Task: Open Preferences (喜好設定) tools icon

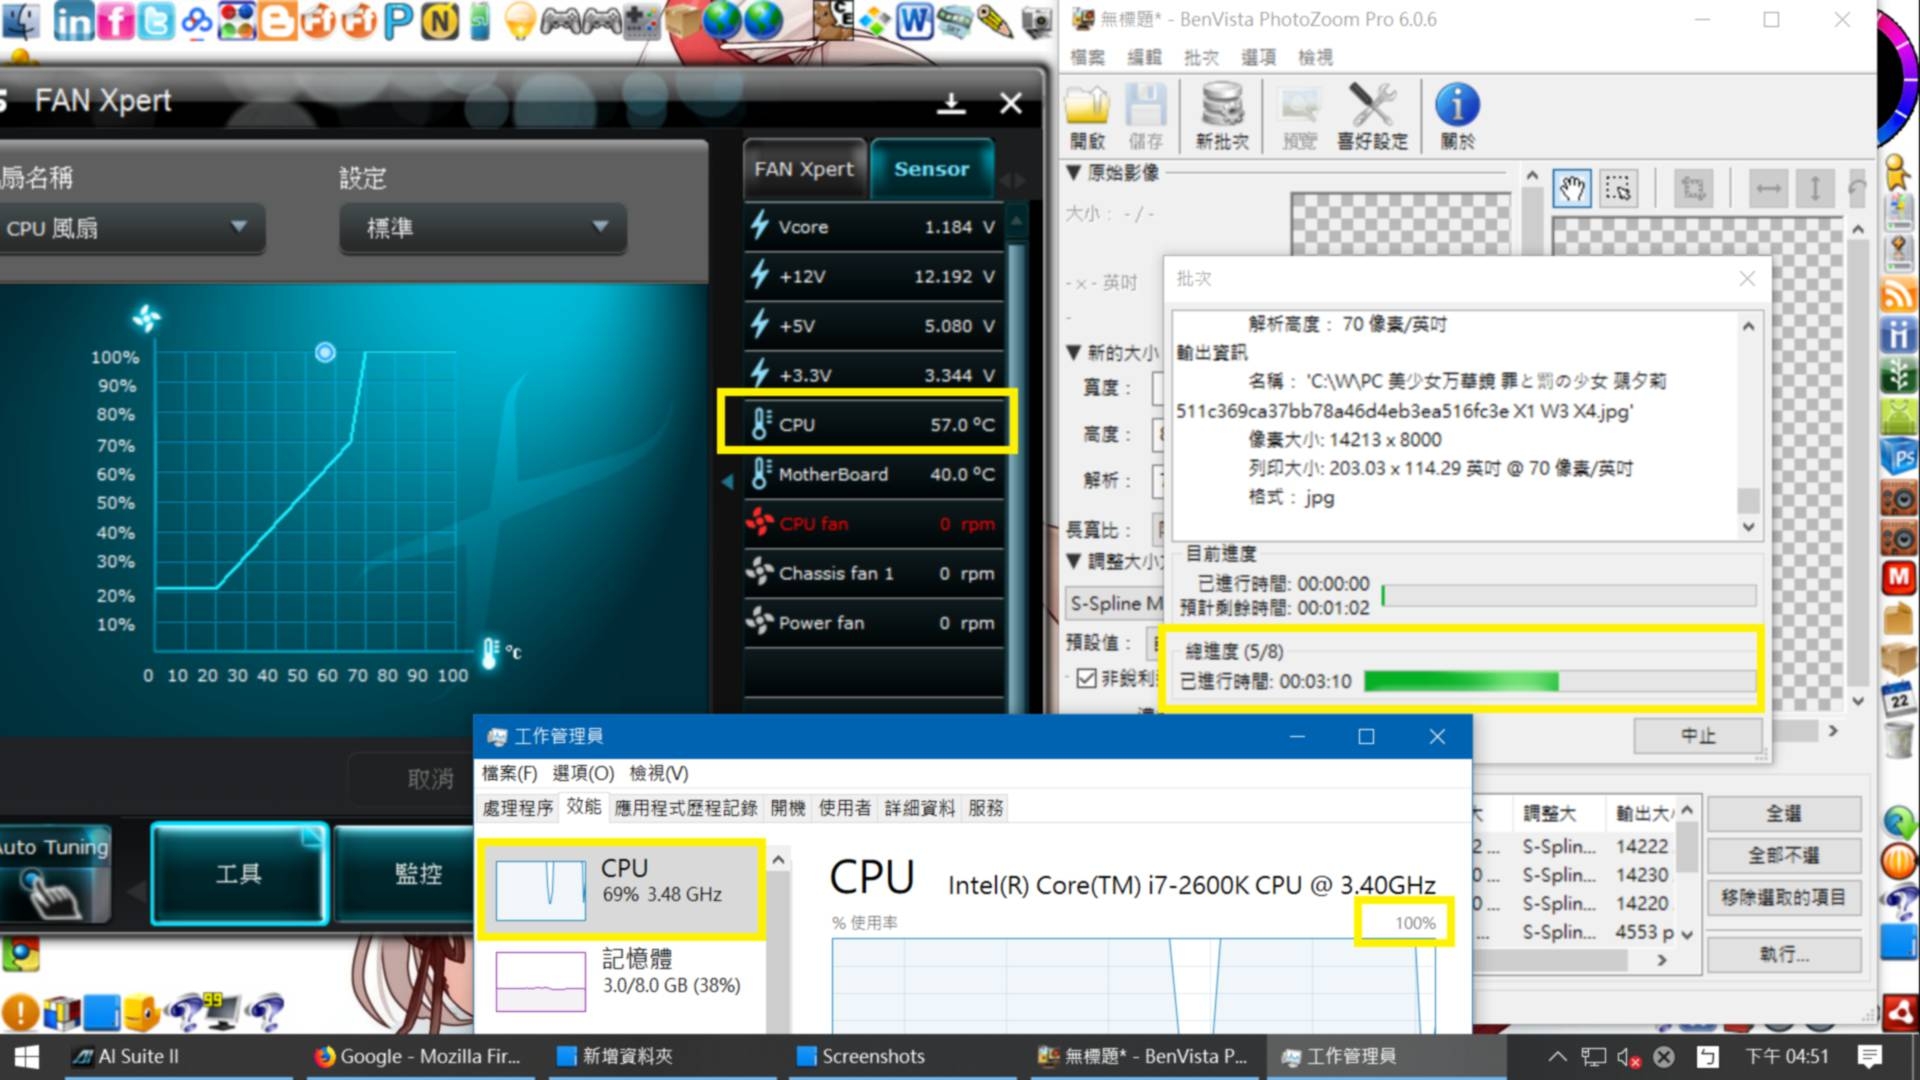Action: (1372, 107)
